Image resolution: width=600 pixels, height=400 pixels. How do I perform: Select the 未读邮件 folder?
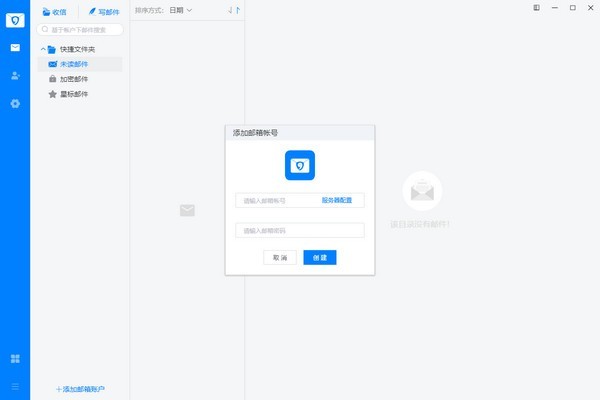(x=80, y=64)
